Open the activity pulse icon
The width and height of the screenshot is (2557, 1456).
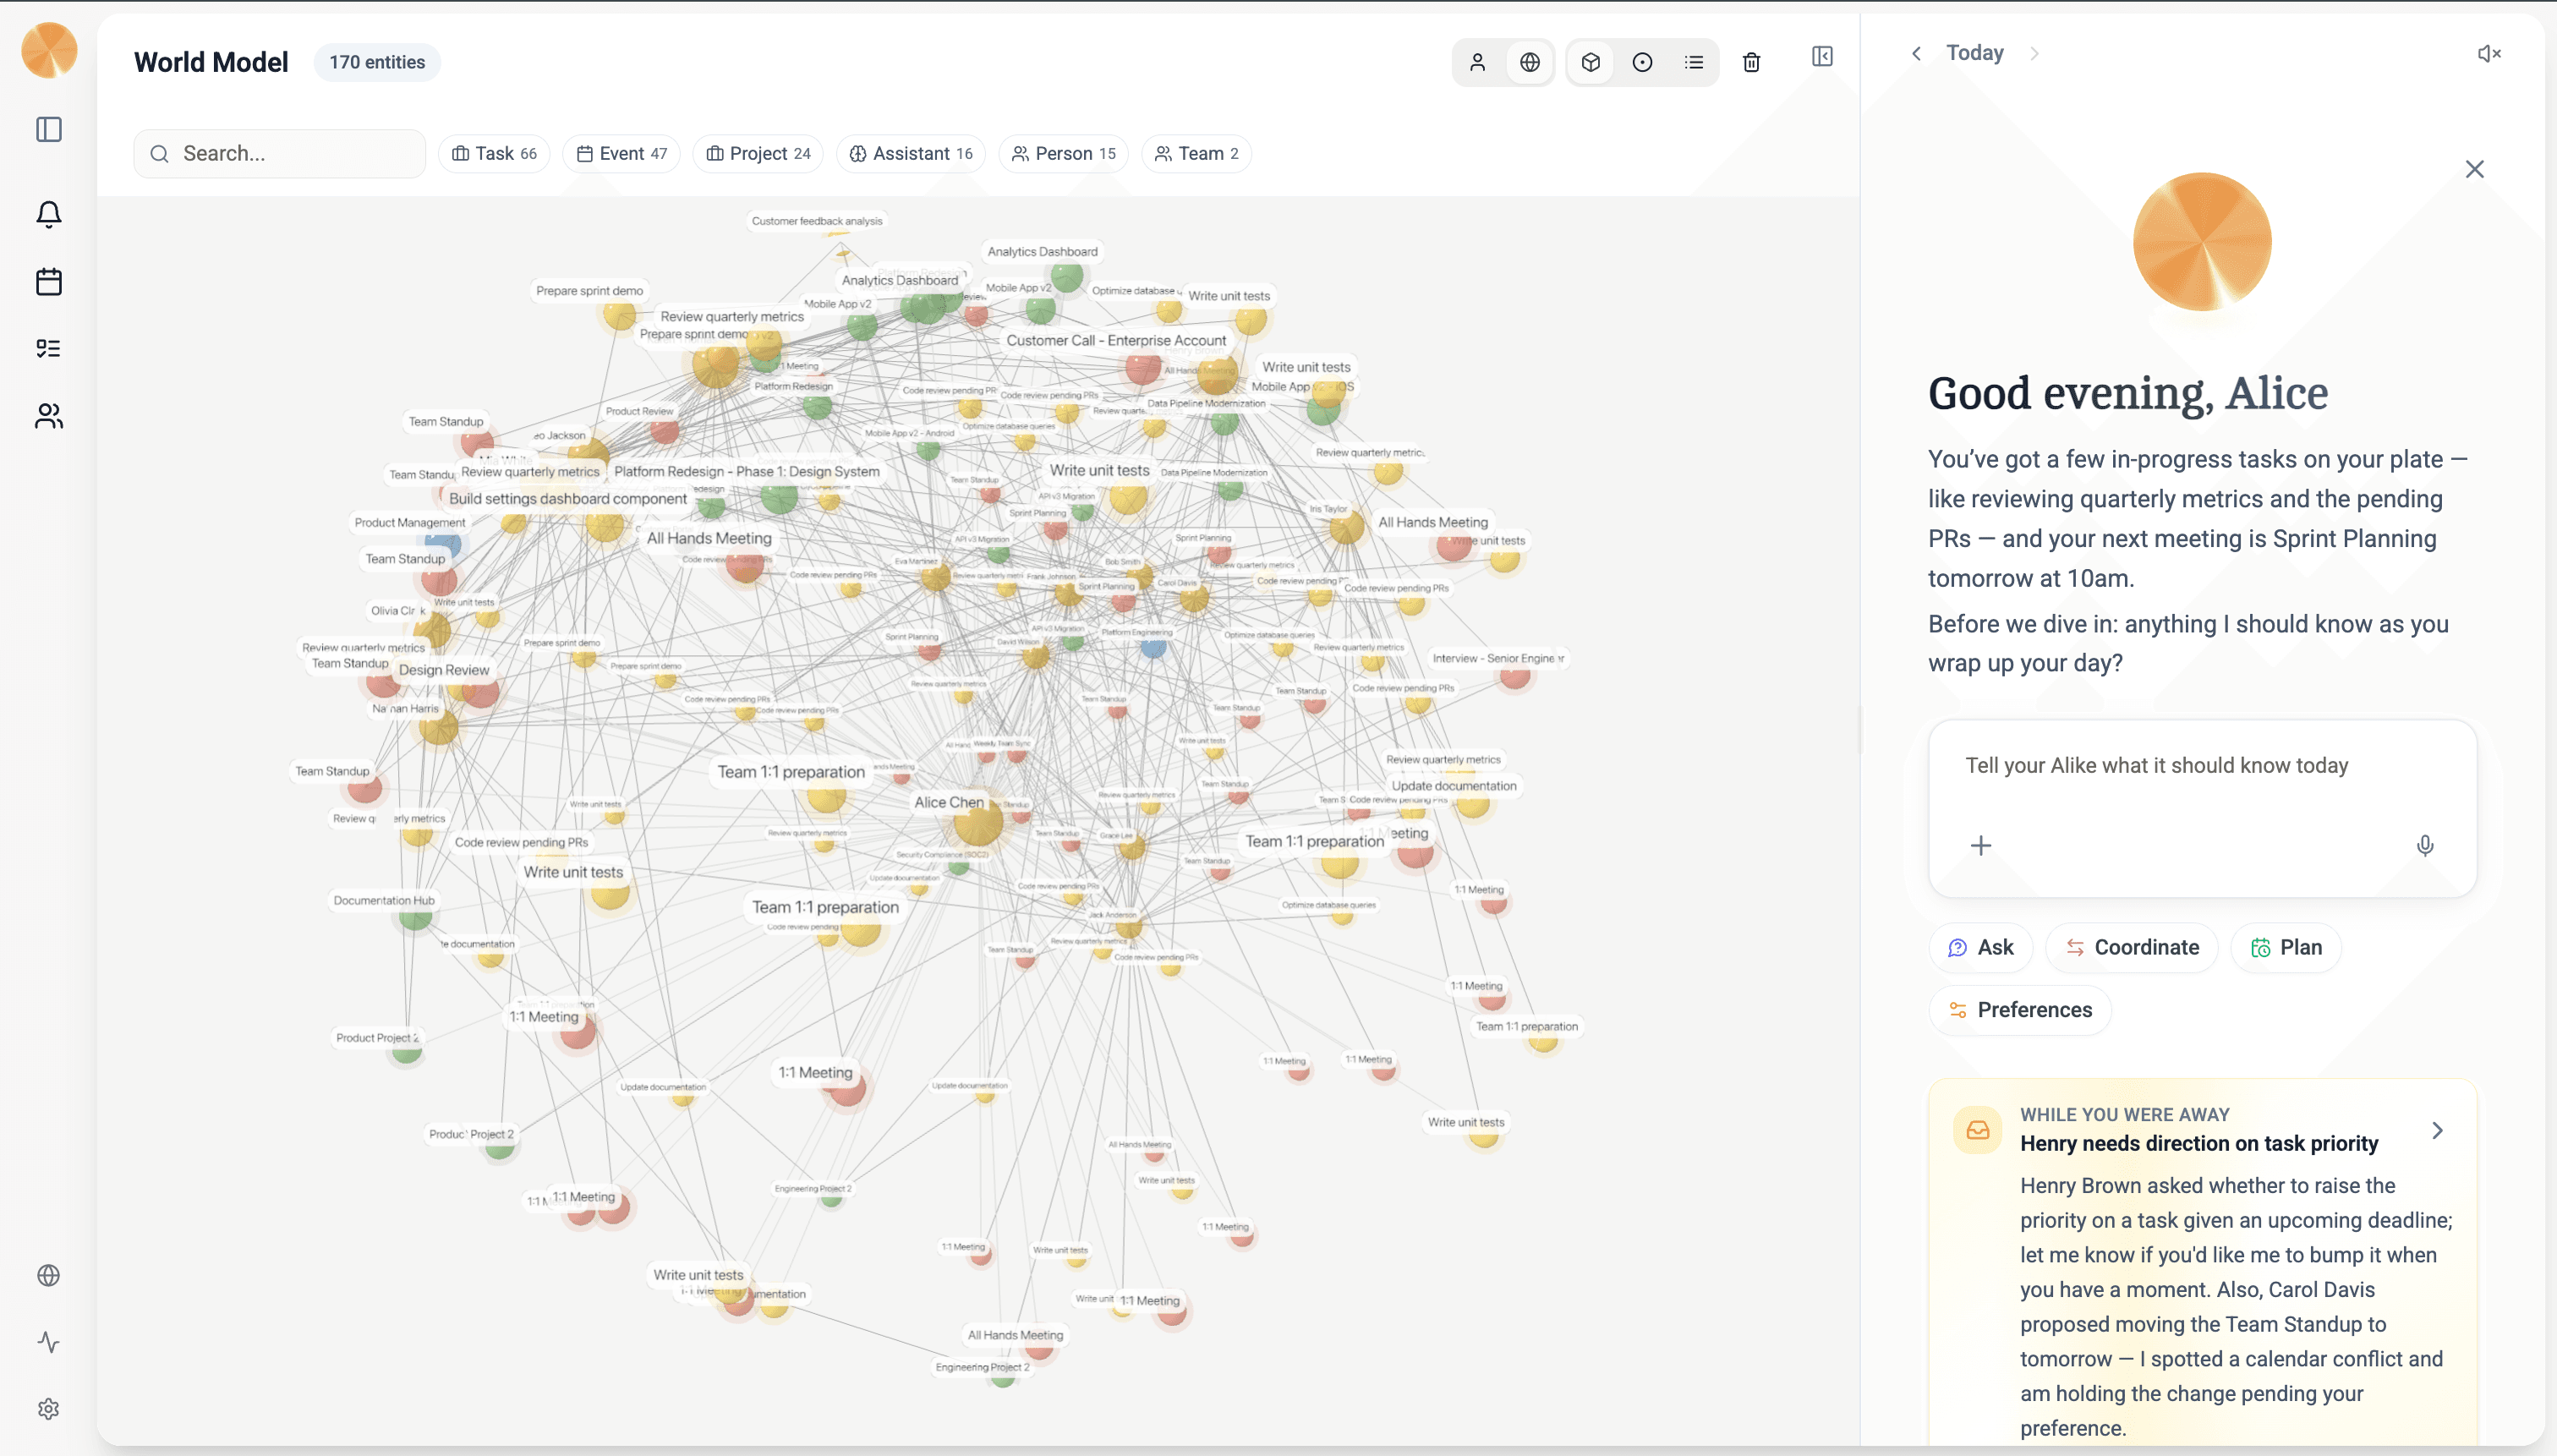pyautogui.click(x=48, y=1342)
